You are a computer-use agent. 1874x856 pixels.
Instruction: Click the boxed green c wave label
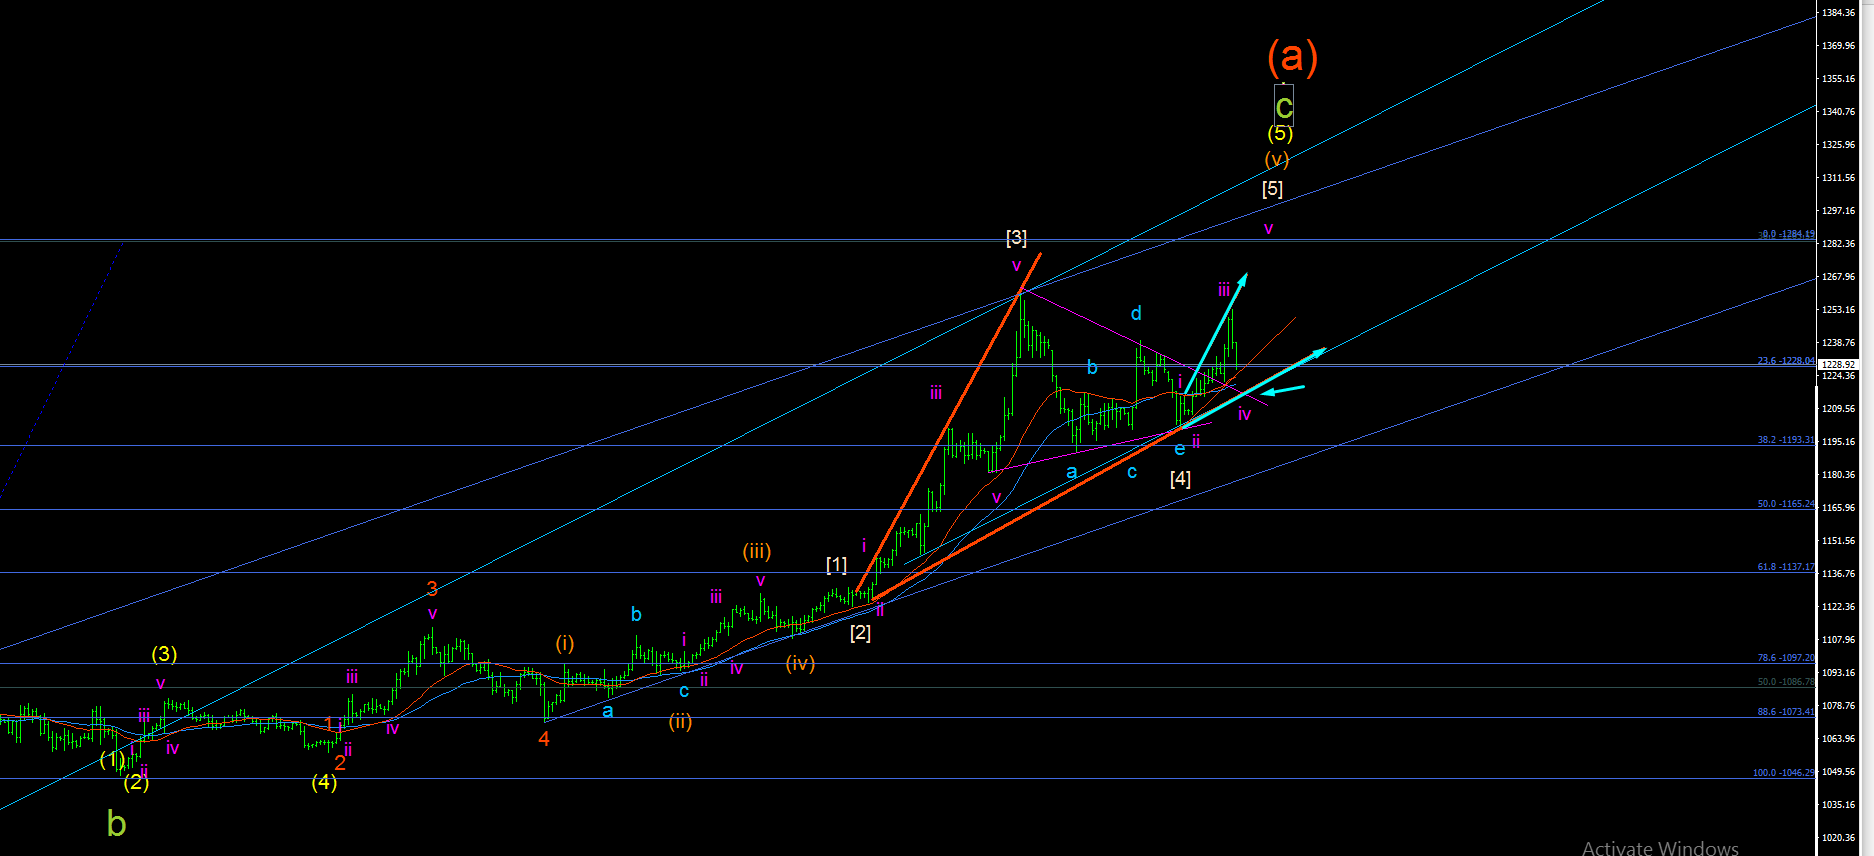(x=1283, y=105)
